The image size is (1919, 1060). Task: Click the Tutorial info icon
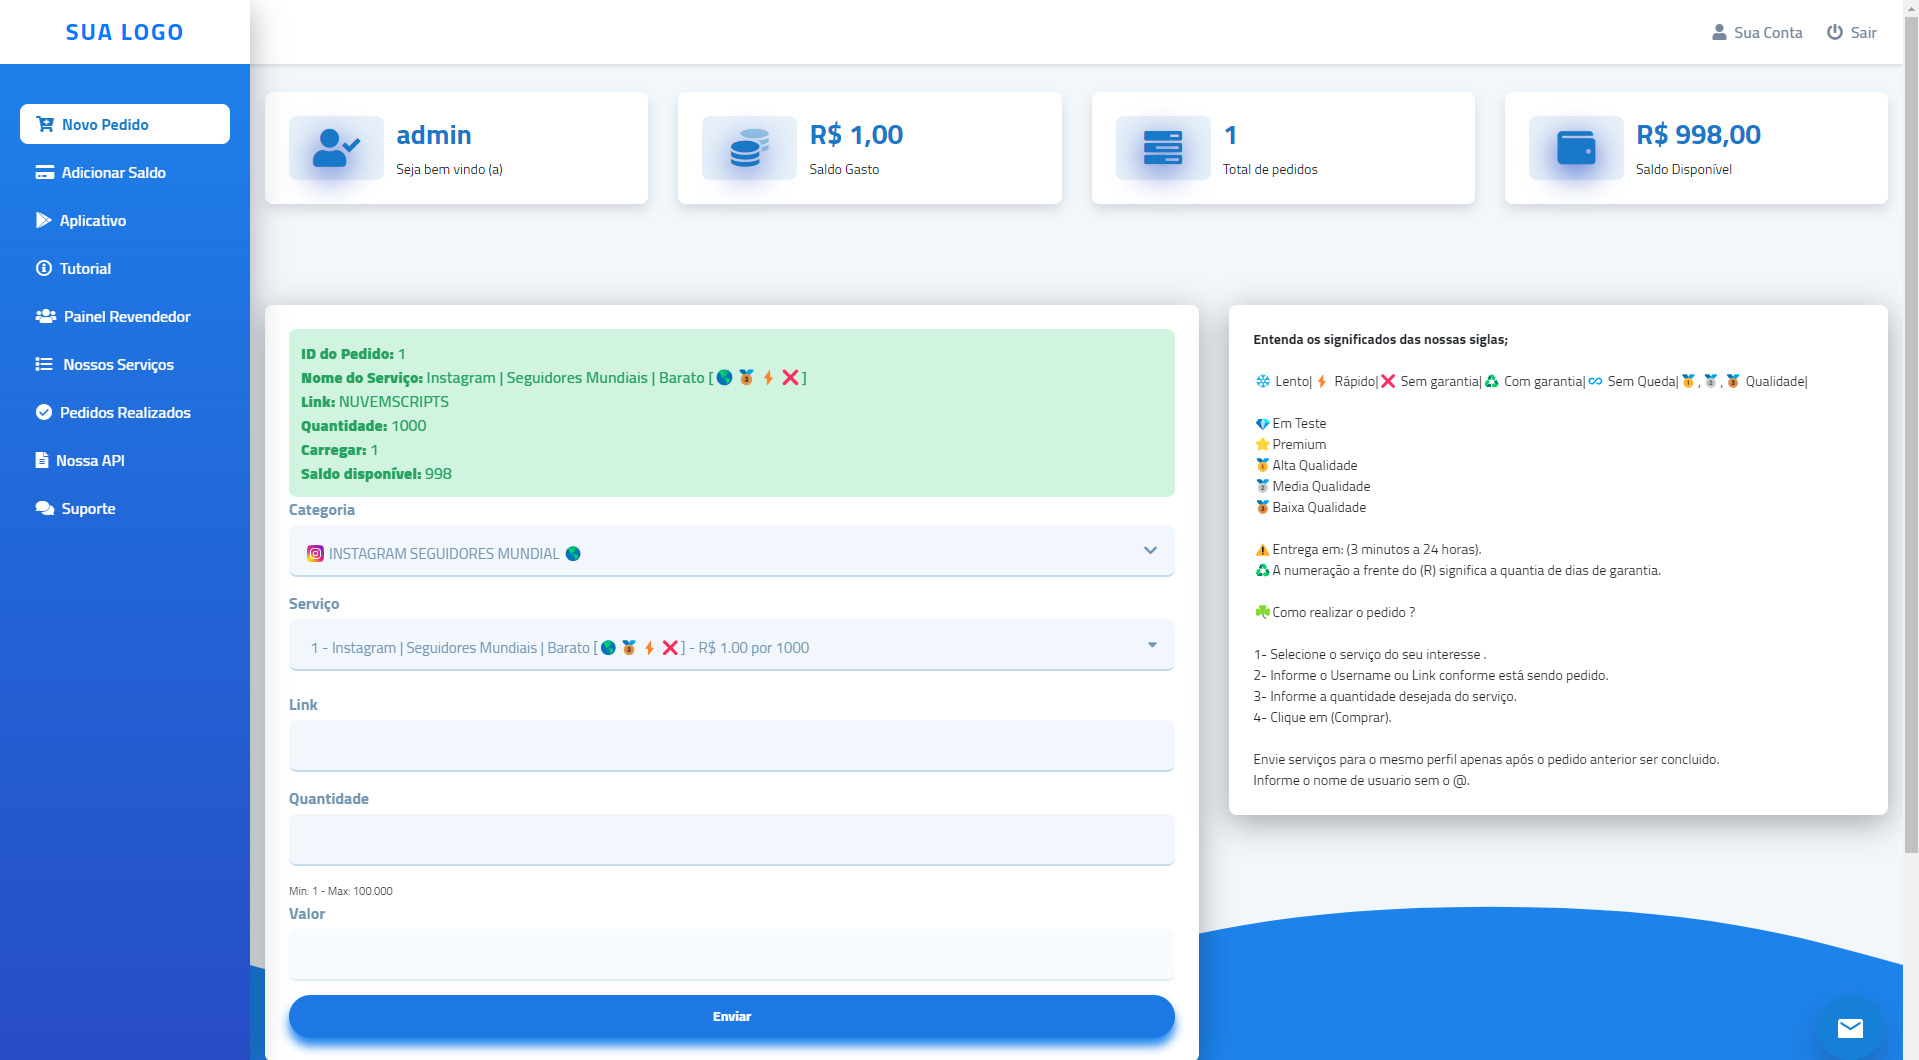pos(43,268)
